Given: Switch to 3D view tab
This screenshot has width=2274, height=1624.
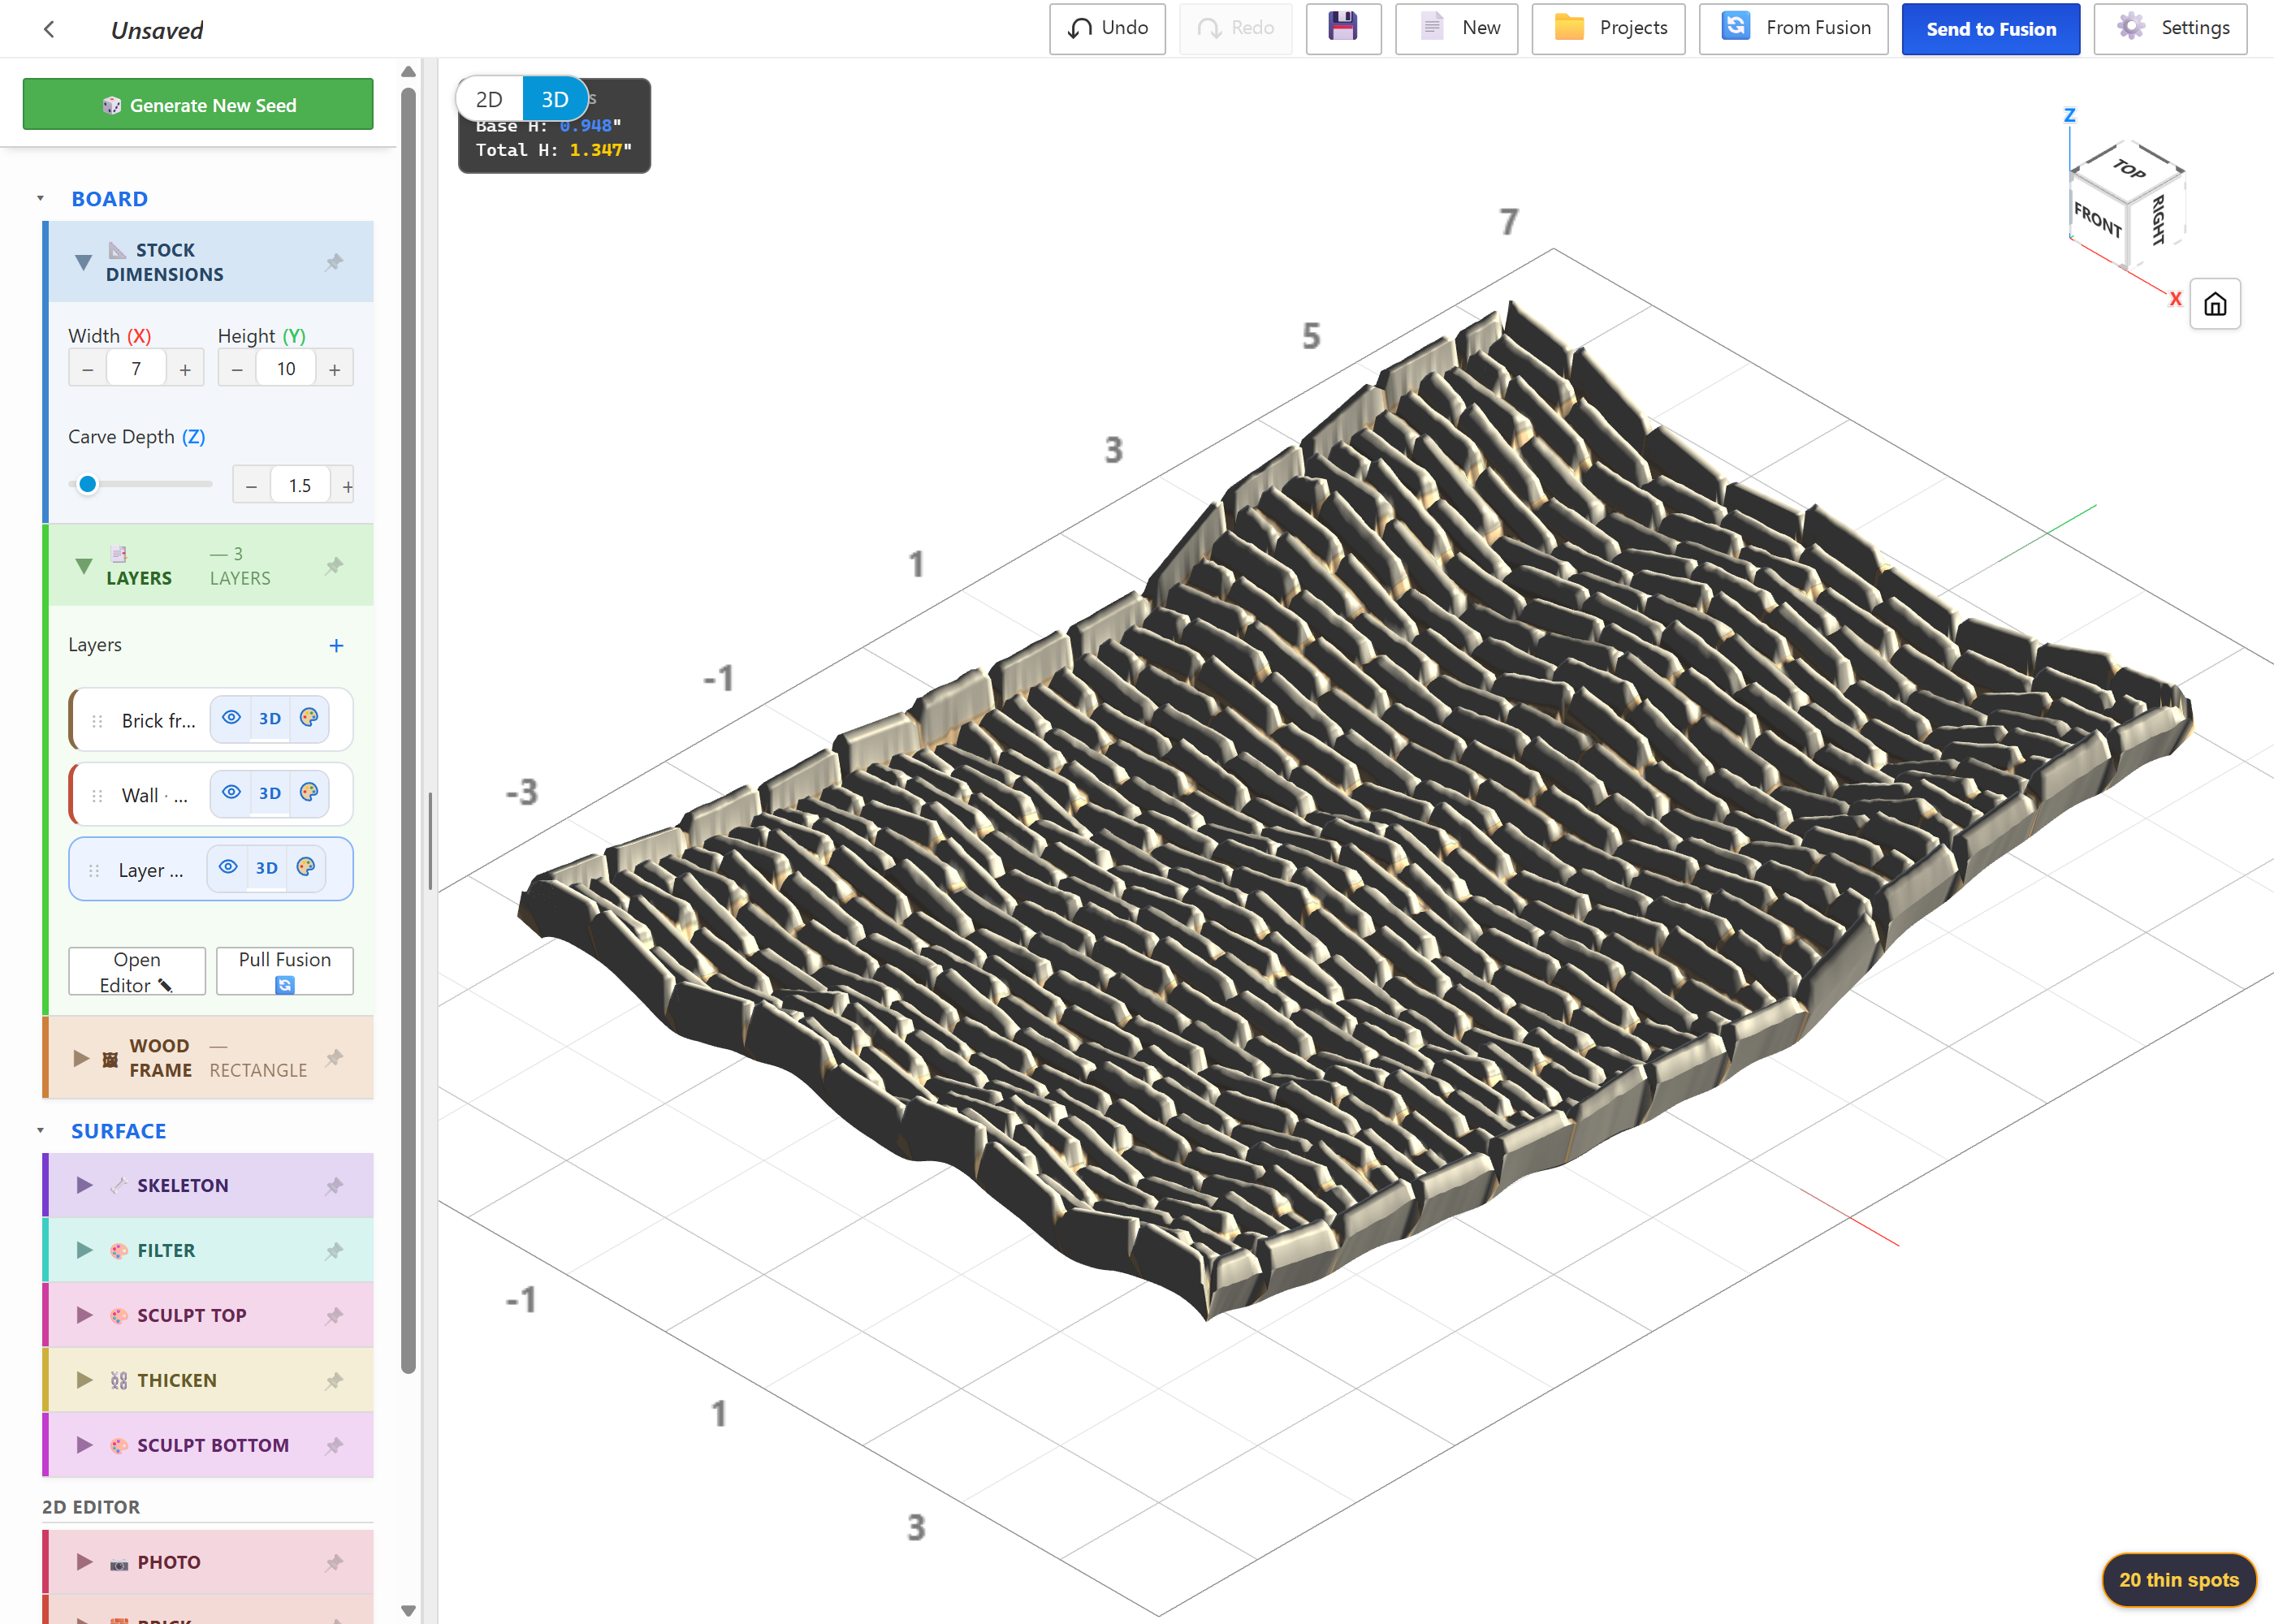Looking at the screenshot, I should tap(555, 99).
